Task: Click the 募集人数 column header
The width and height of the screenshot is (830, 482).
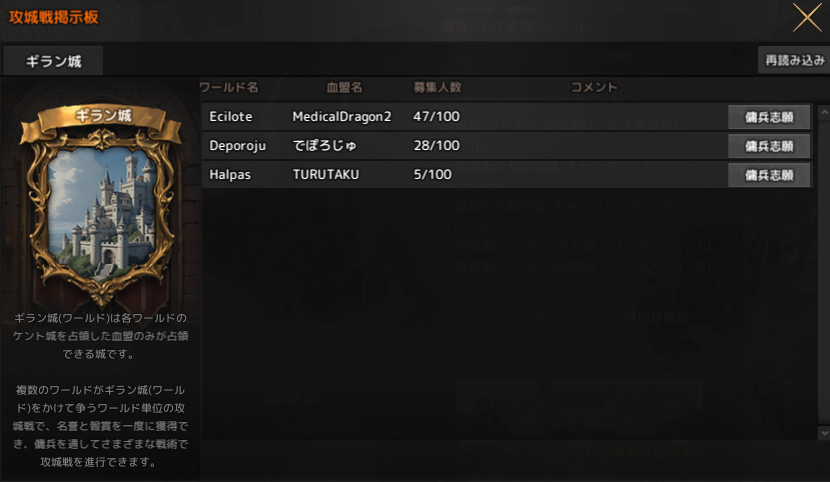Action: click(x=437, y=87)
